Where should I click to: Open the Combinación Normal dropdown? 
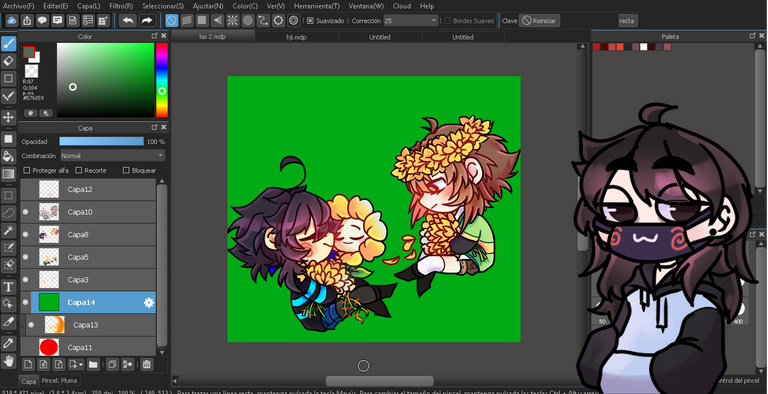113,155
